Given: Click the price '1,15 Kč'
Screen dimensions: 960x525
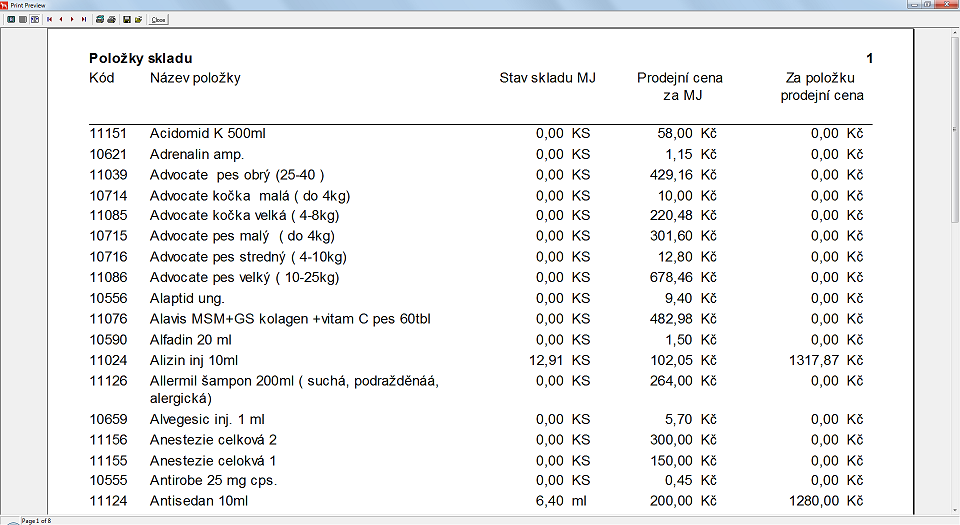Looking at the screenshot, I should (x=691, y=154).
